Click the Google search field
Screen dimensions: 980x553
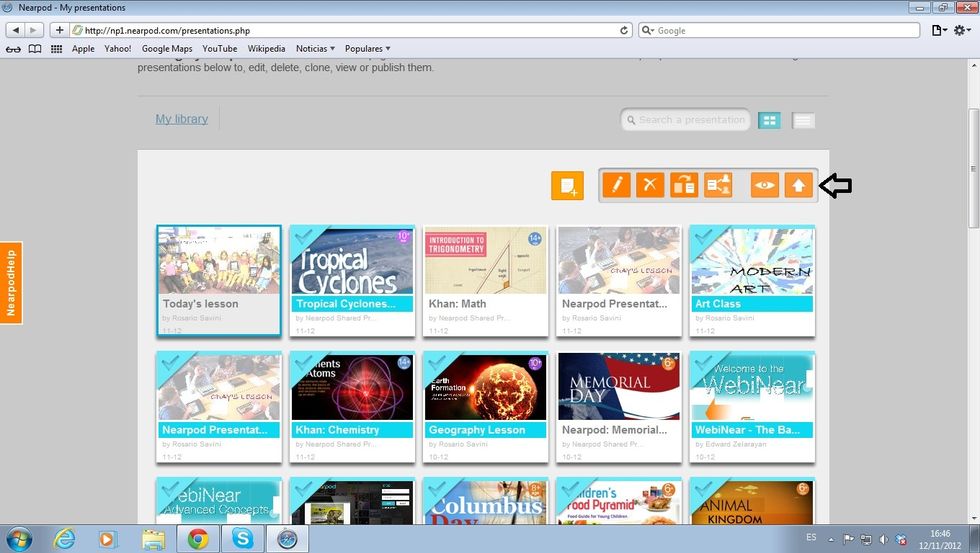pos(779,30)
